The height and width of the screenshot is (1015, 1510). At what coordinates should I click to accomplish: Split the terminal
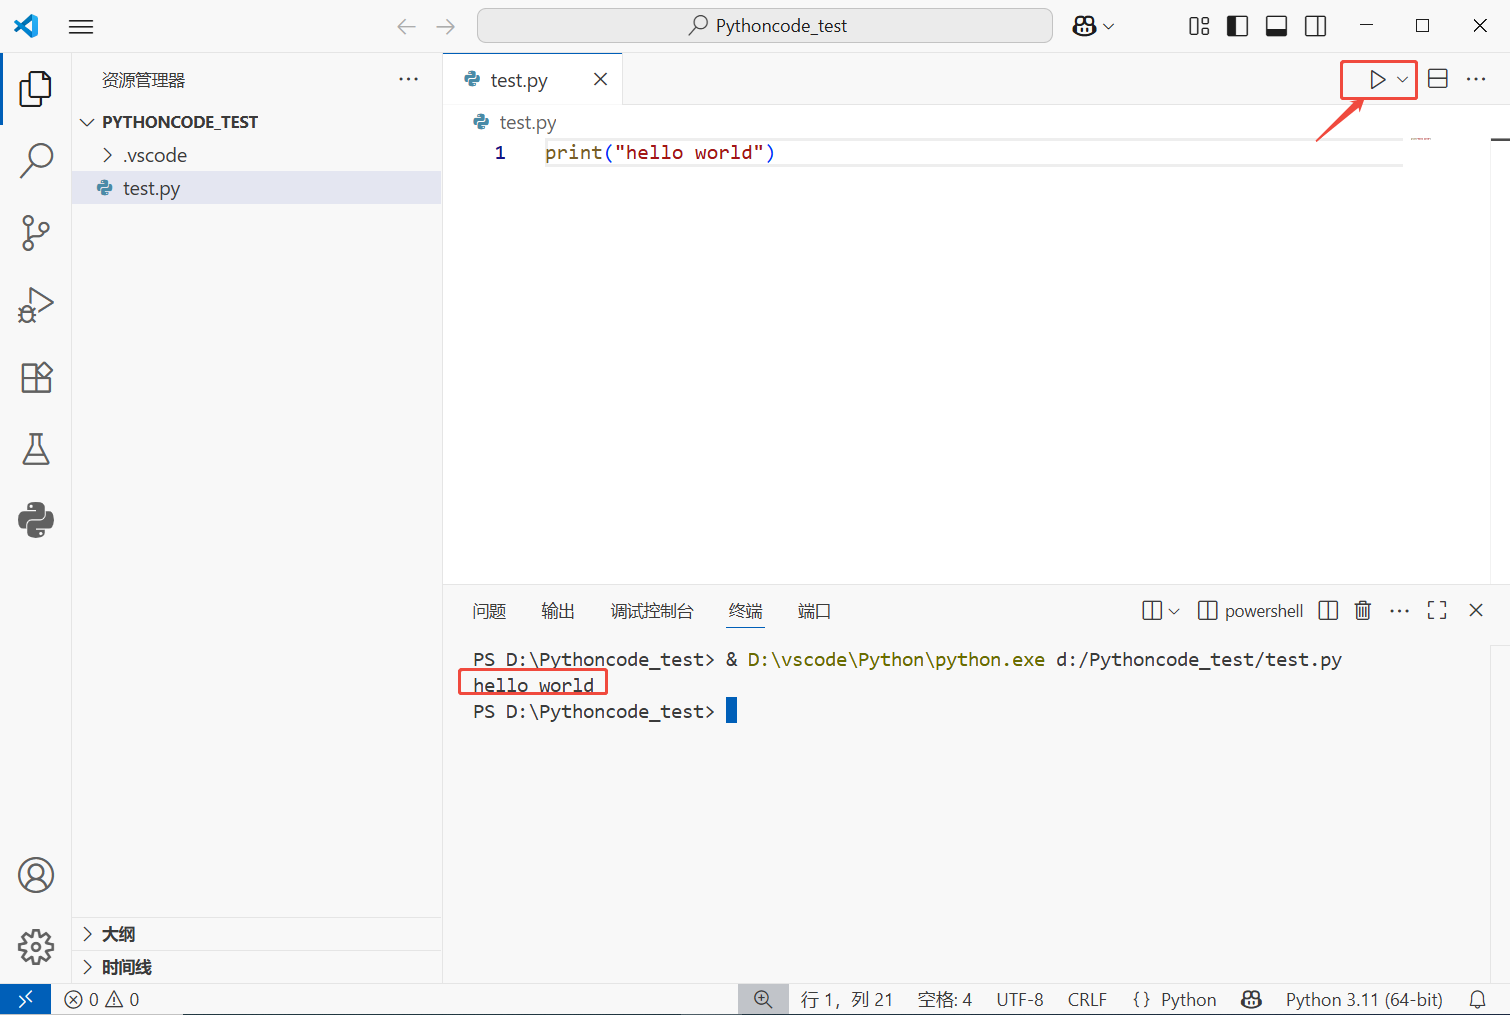tap(1328, 611)
